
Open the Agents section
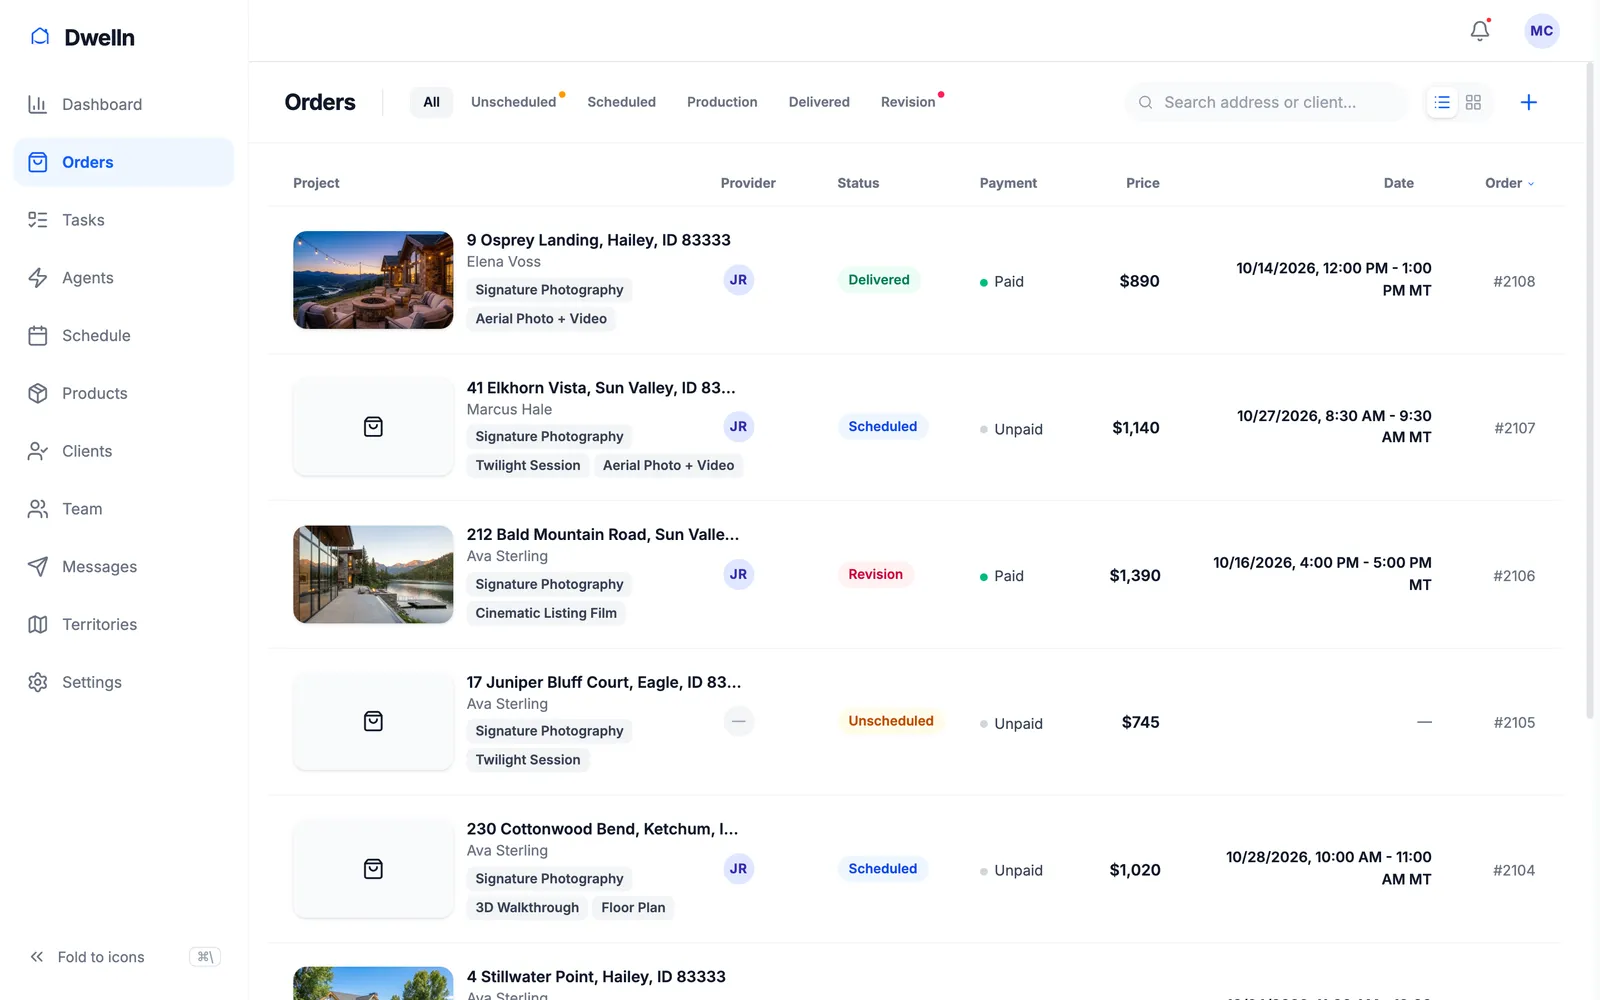click(x=123, y=278)
